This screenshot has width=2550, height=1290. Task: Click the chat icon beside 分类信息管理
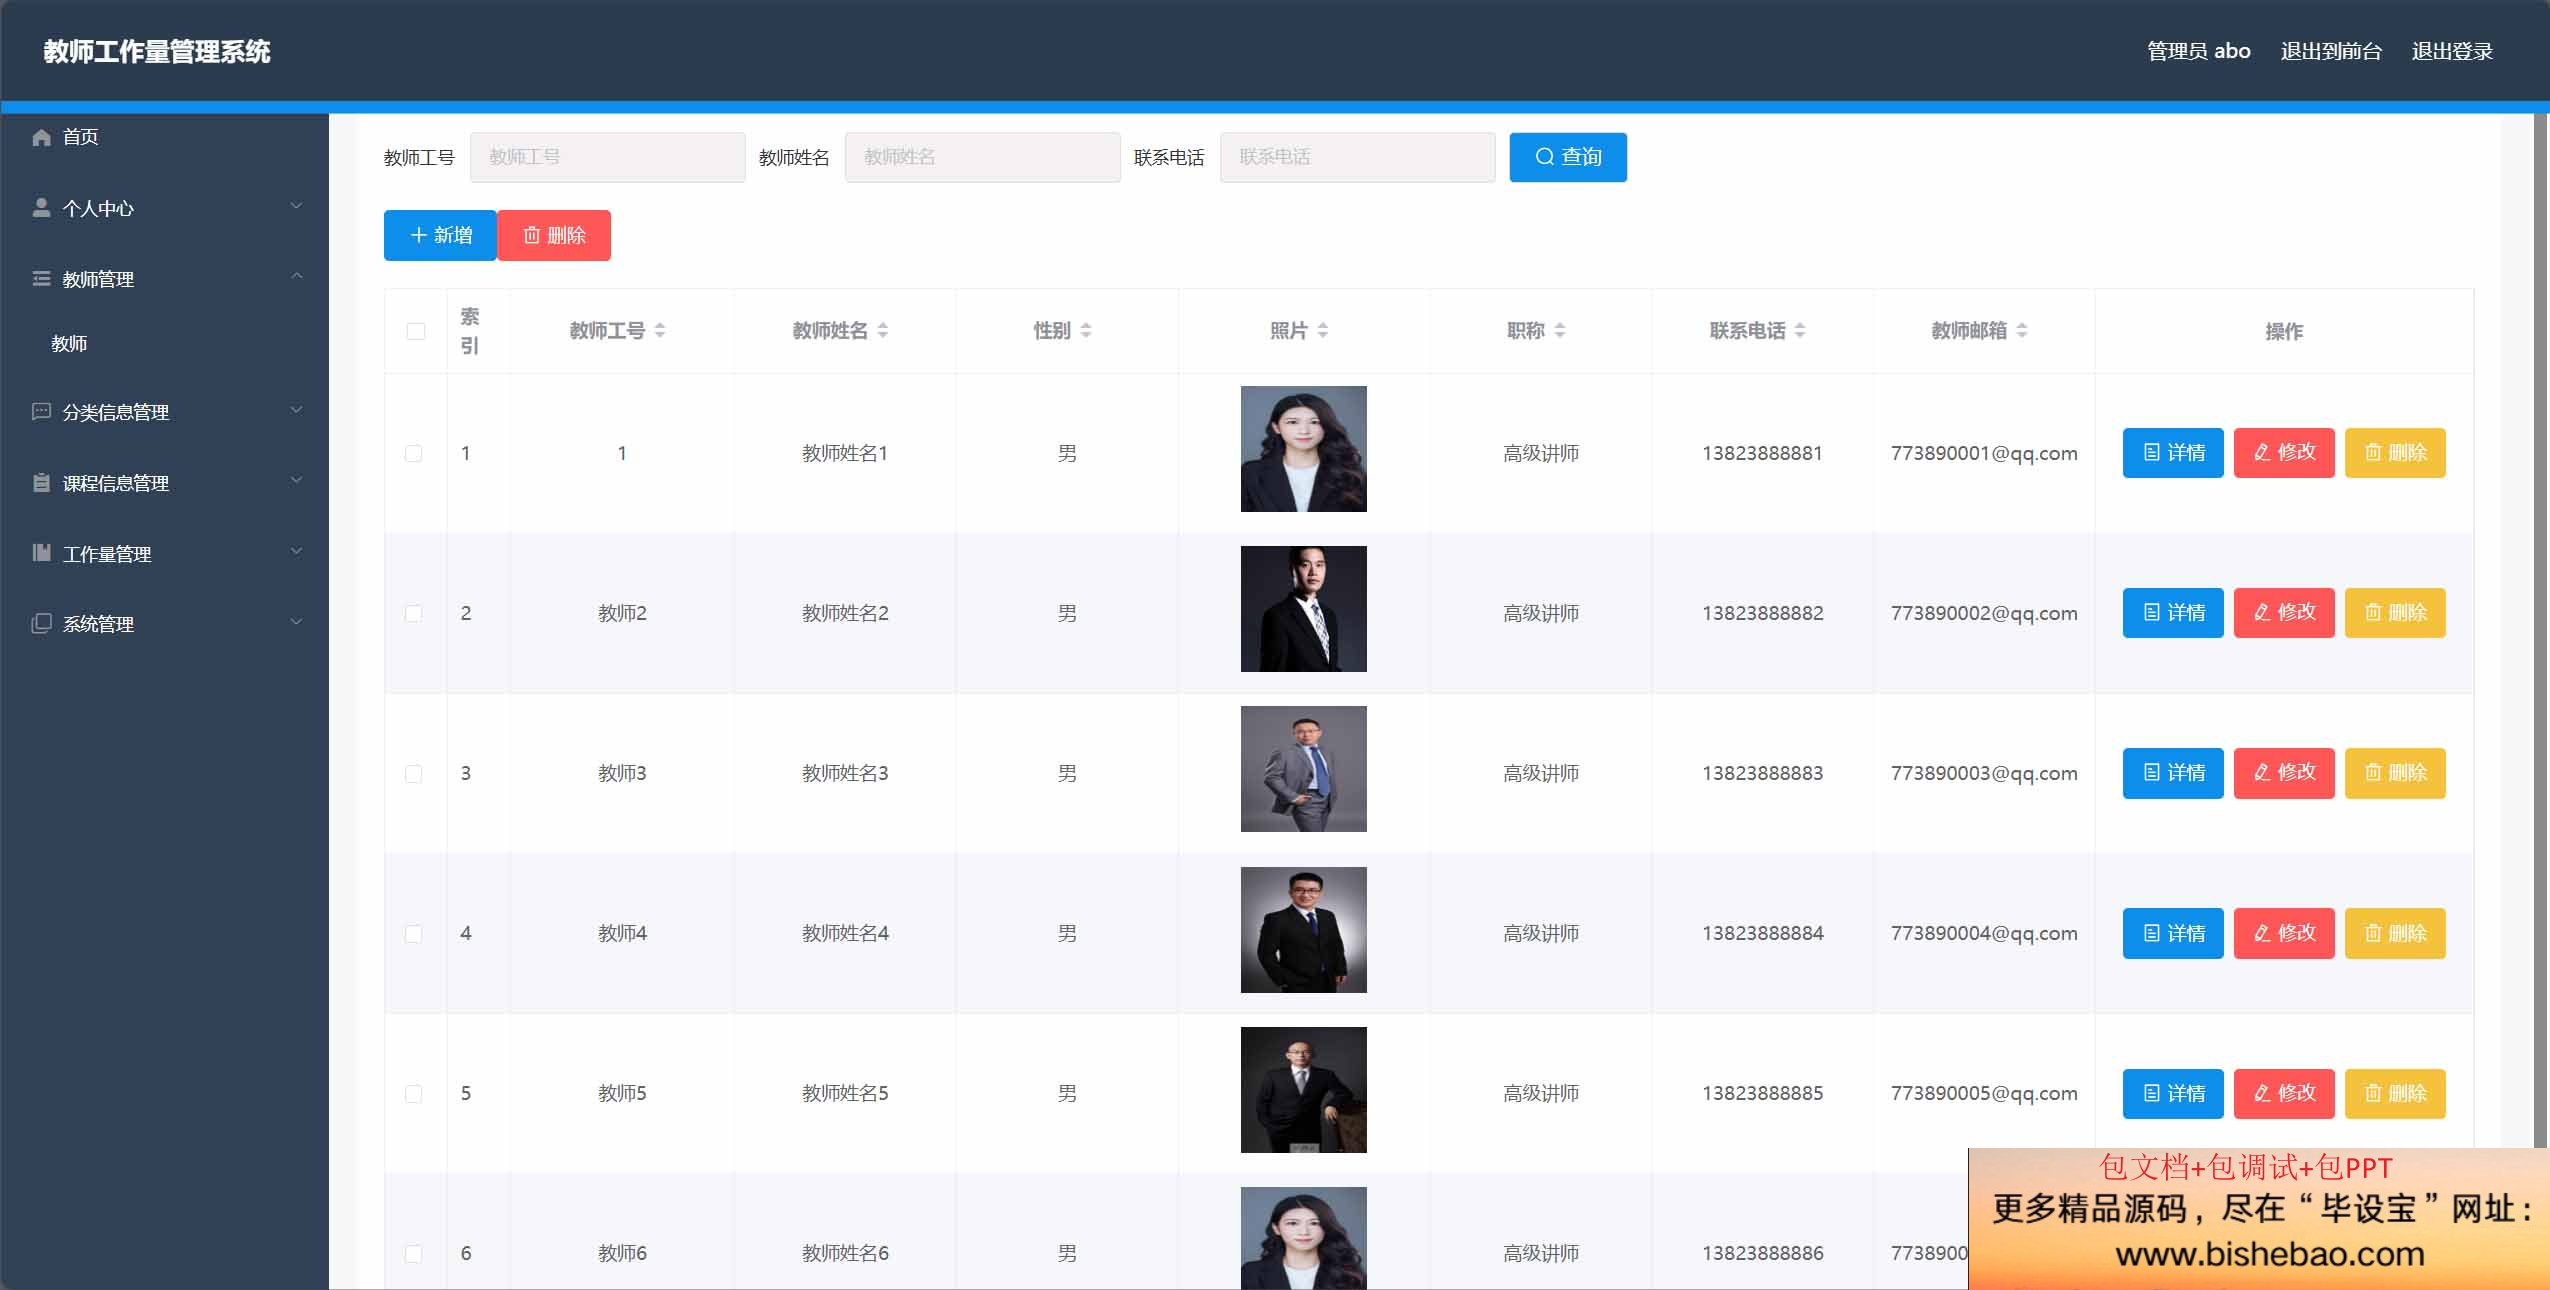(x=41, y=411)
